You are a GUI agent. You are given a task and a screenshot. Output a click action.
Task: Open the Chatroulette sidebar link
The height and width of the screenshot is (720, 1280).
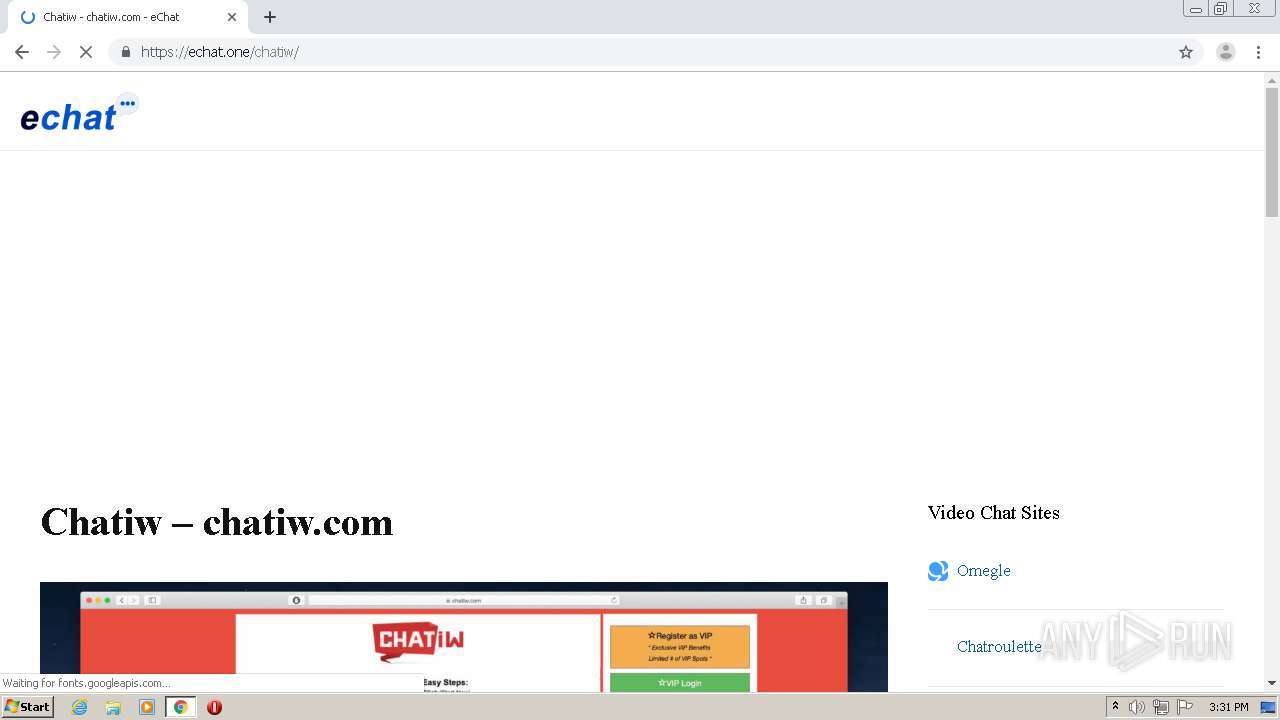(x=999, y=647)
